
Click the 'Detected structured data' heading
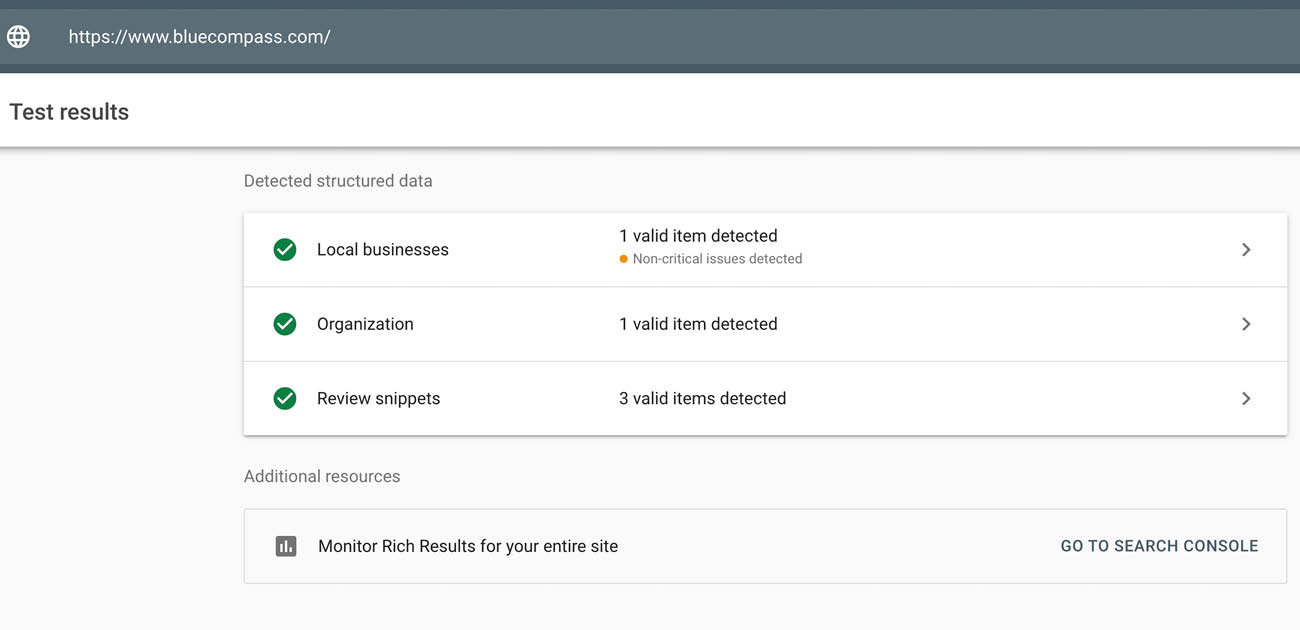(338, 181)
